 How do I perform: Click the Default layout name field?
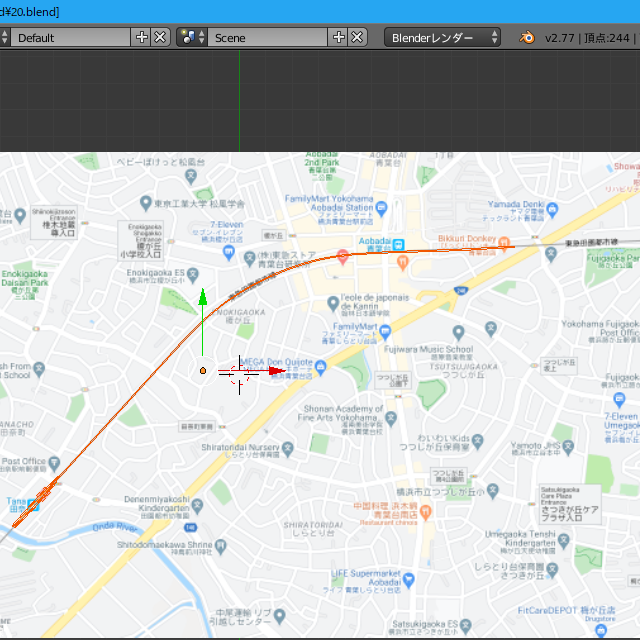coord(70,38)
